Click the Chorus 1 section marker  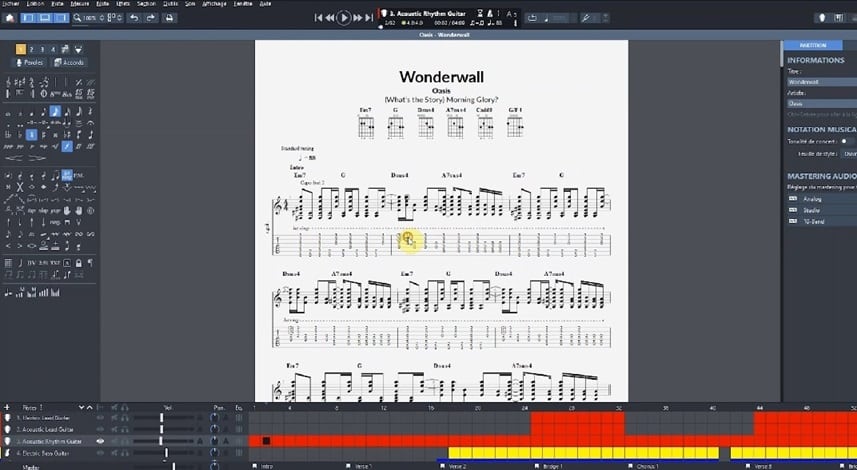pos(642,466)
